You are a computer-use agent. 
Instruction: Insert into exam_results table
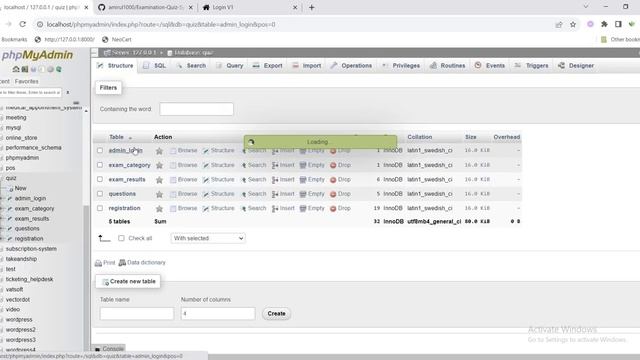pyautogui.click(x=283, y=179)
